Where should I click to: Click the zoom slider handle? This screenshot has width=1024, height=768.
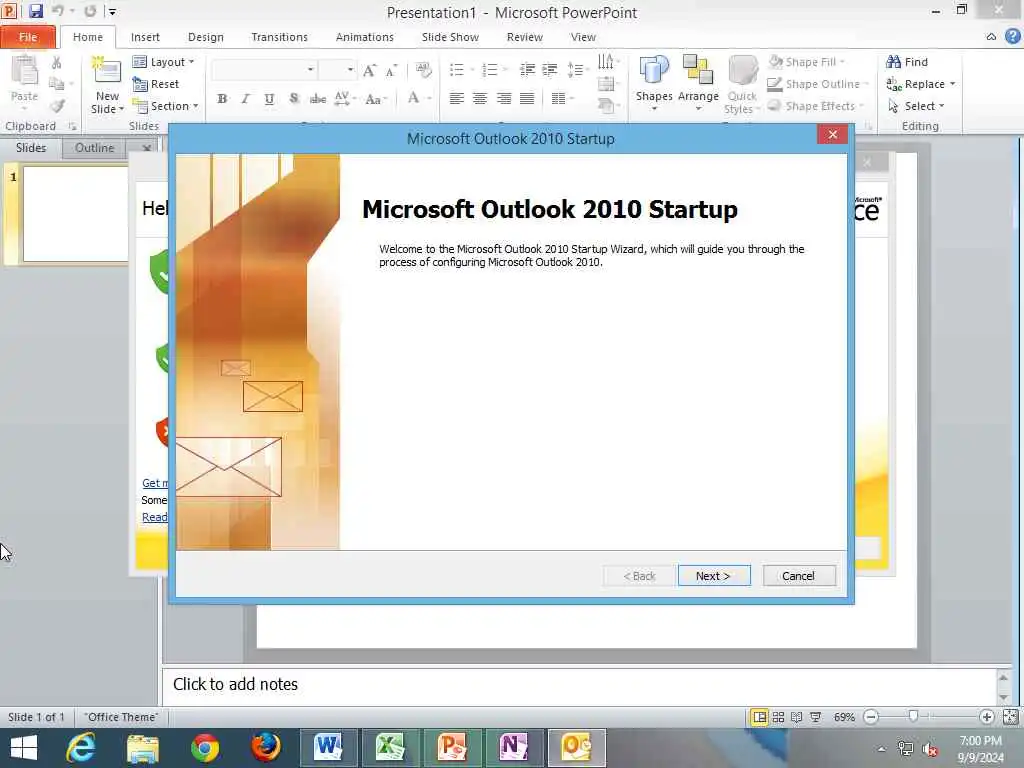click(x=913, y=717)
